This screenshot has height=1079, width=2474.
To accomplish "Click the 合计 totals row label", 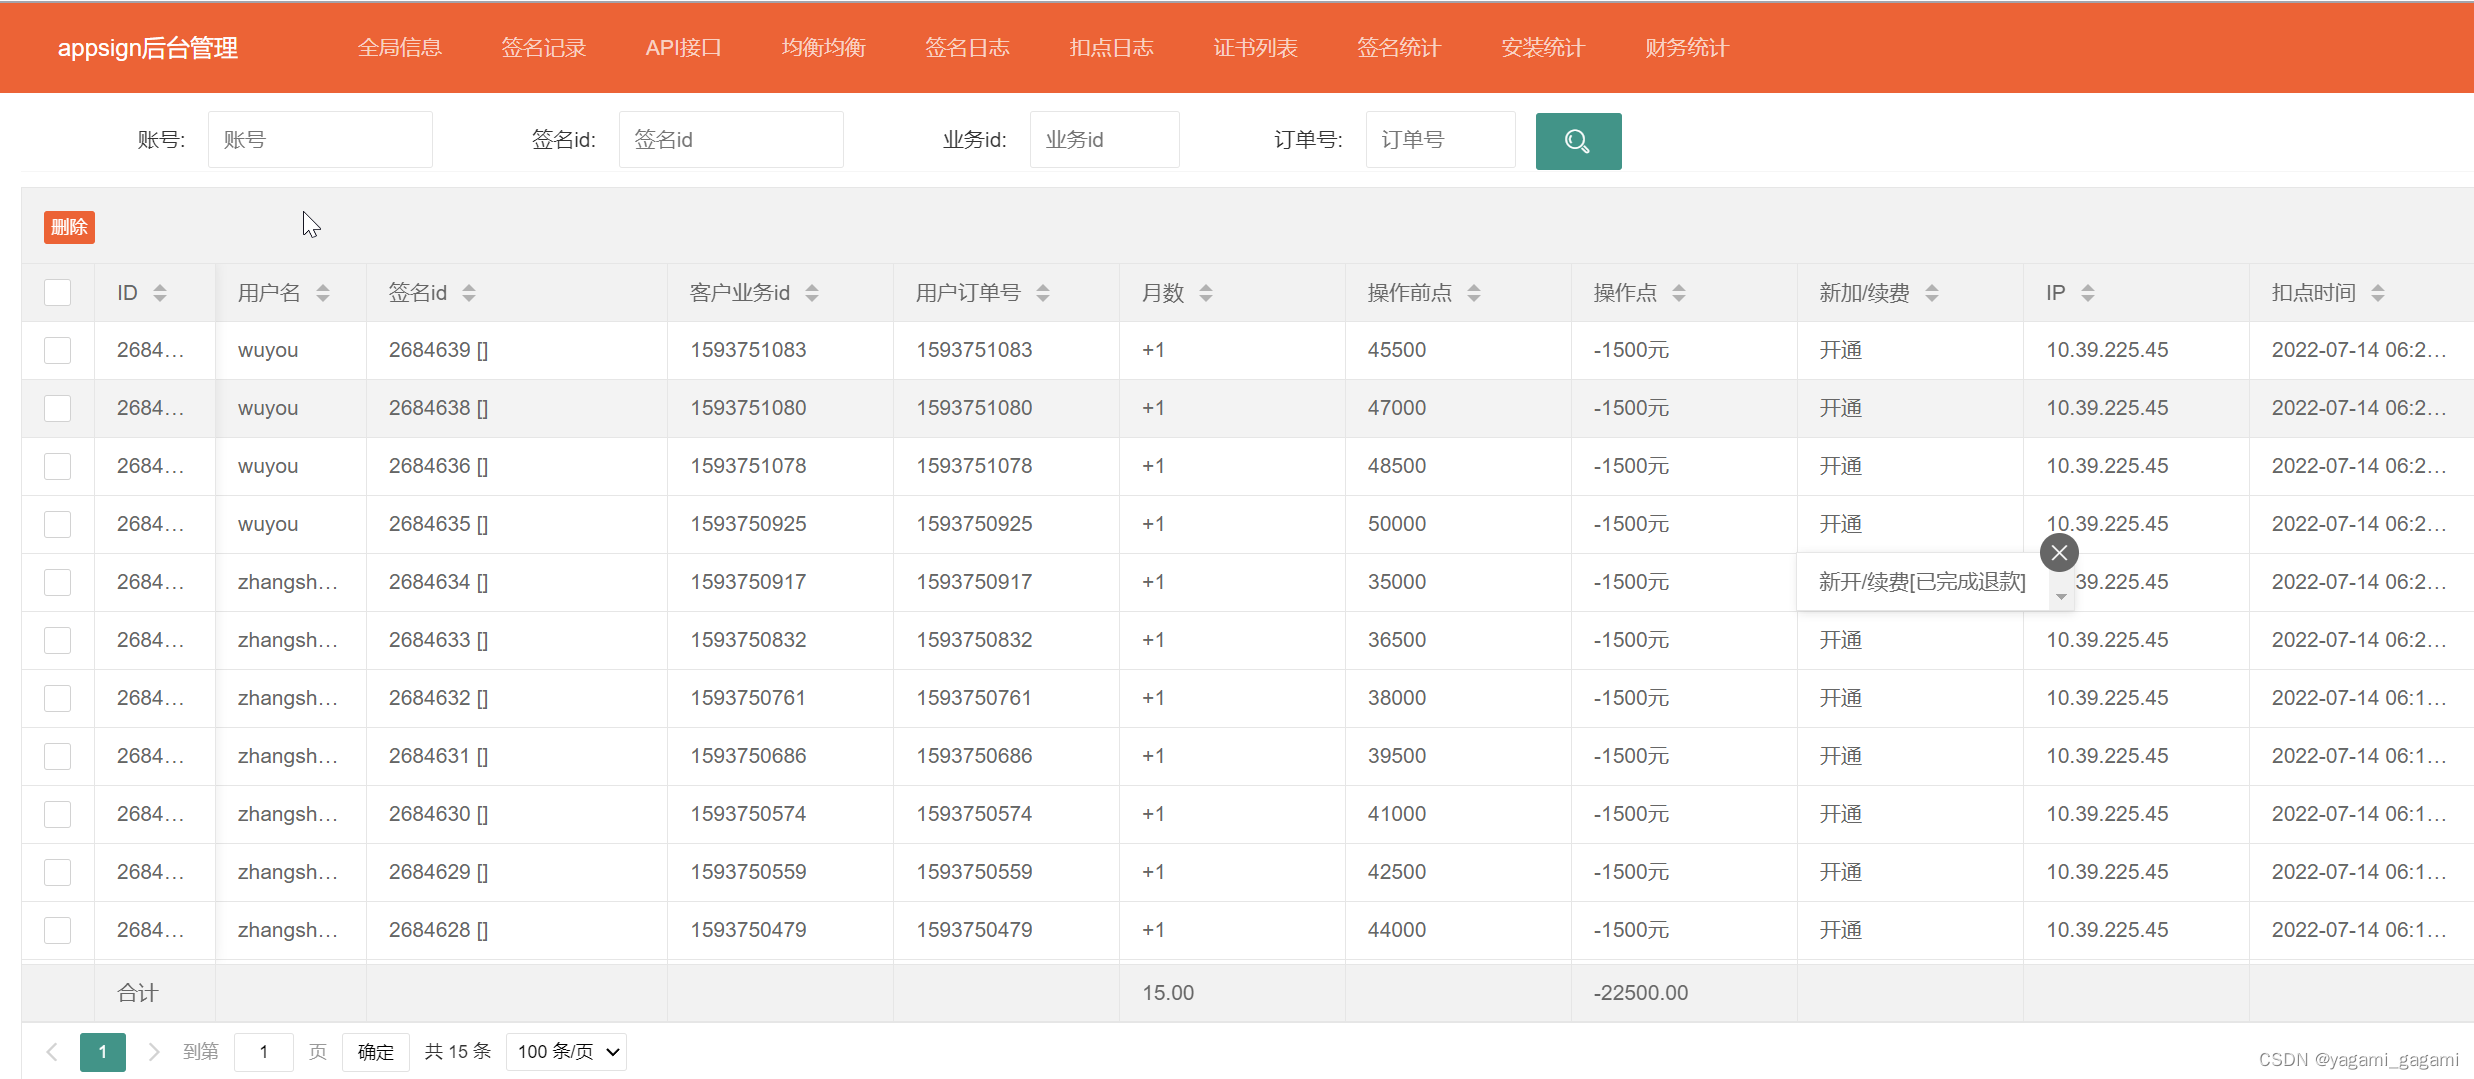I will click(138, 993).
